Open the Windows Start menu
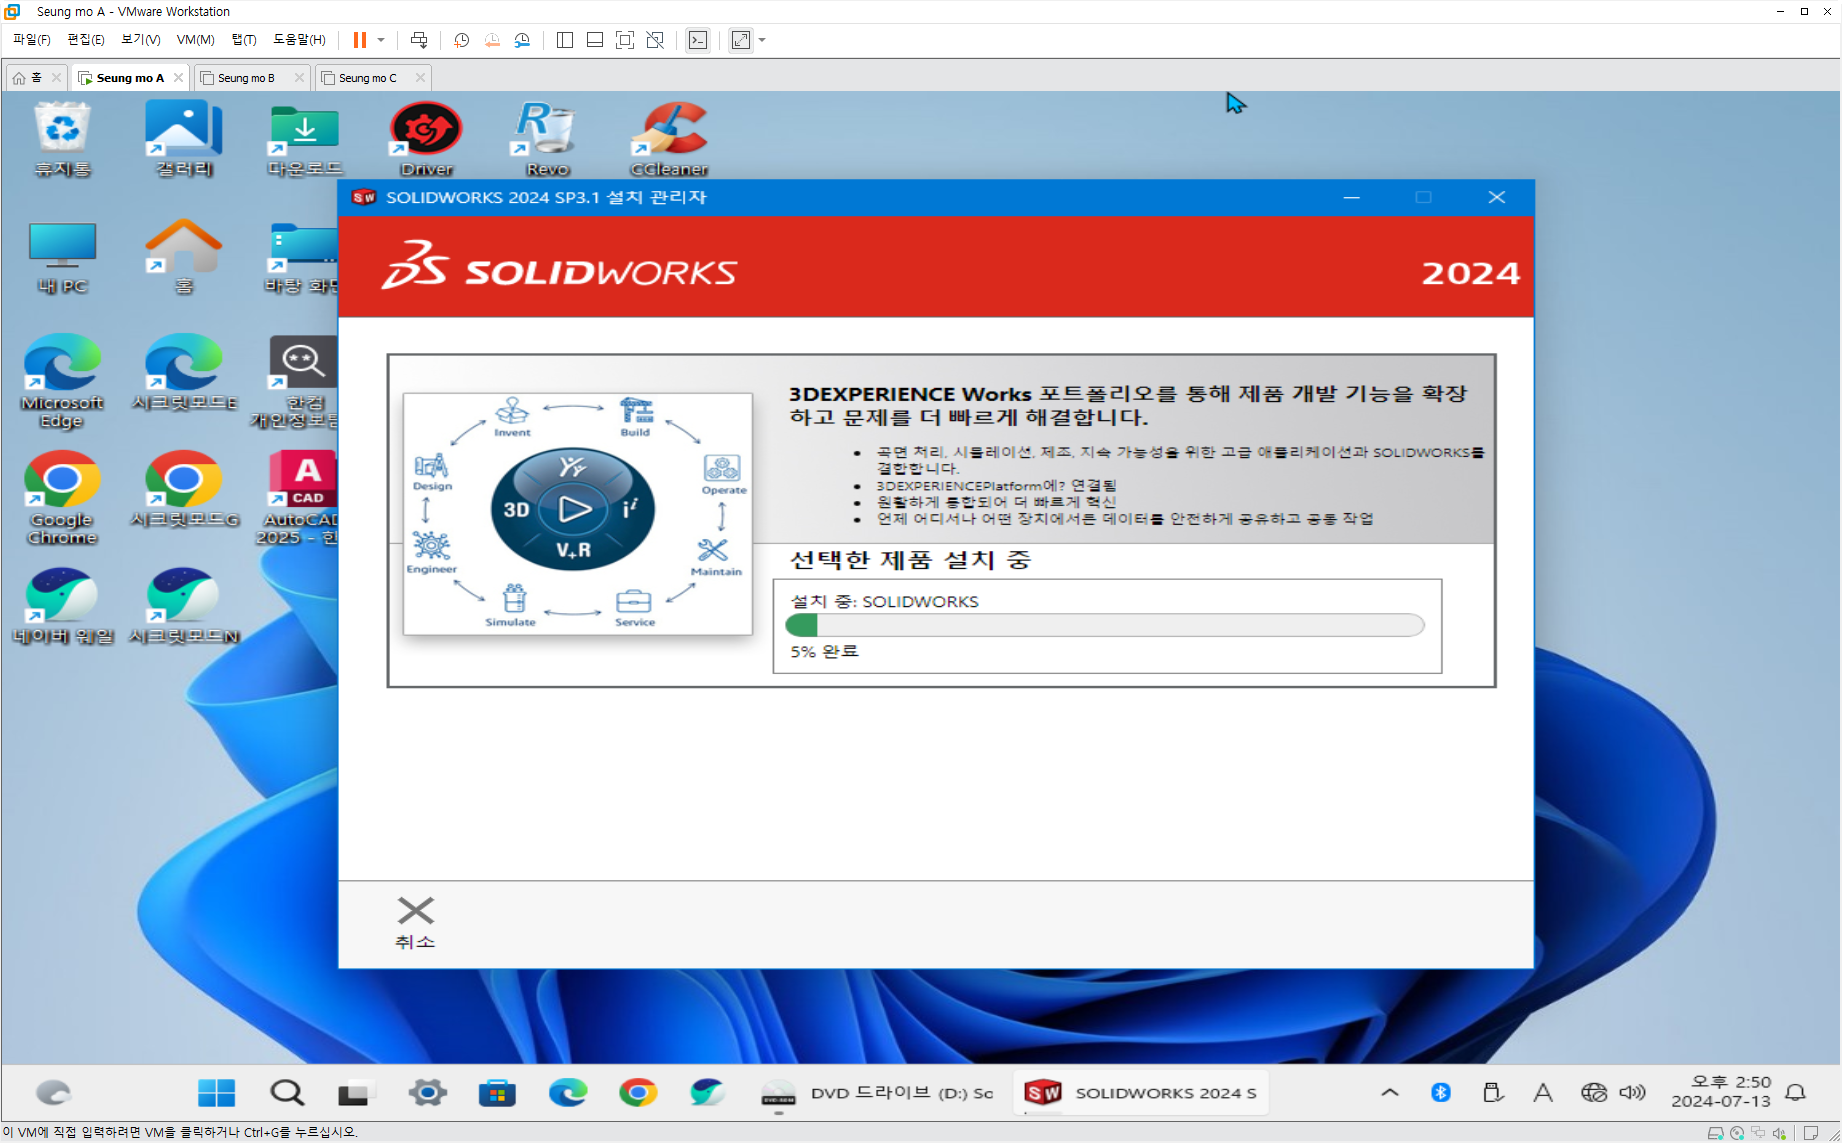 click(216, 1093)
